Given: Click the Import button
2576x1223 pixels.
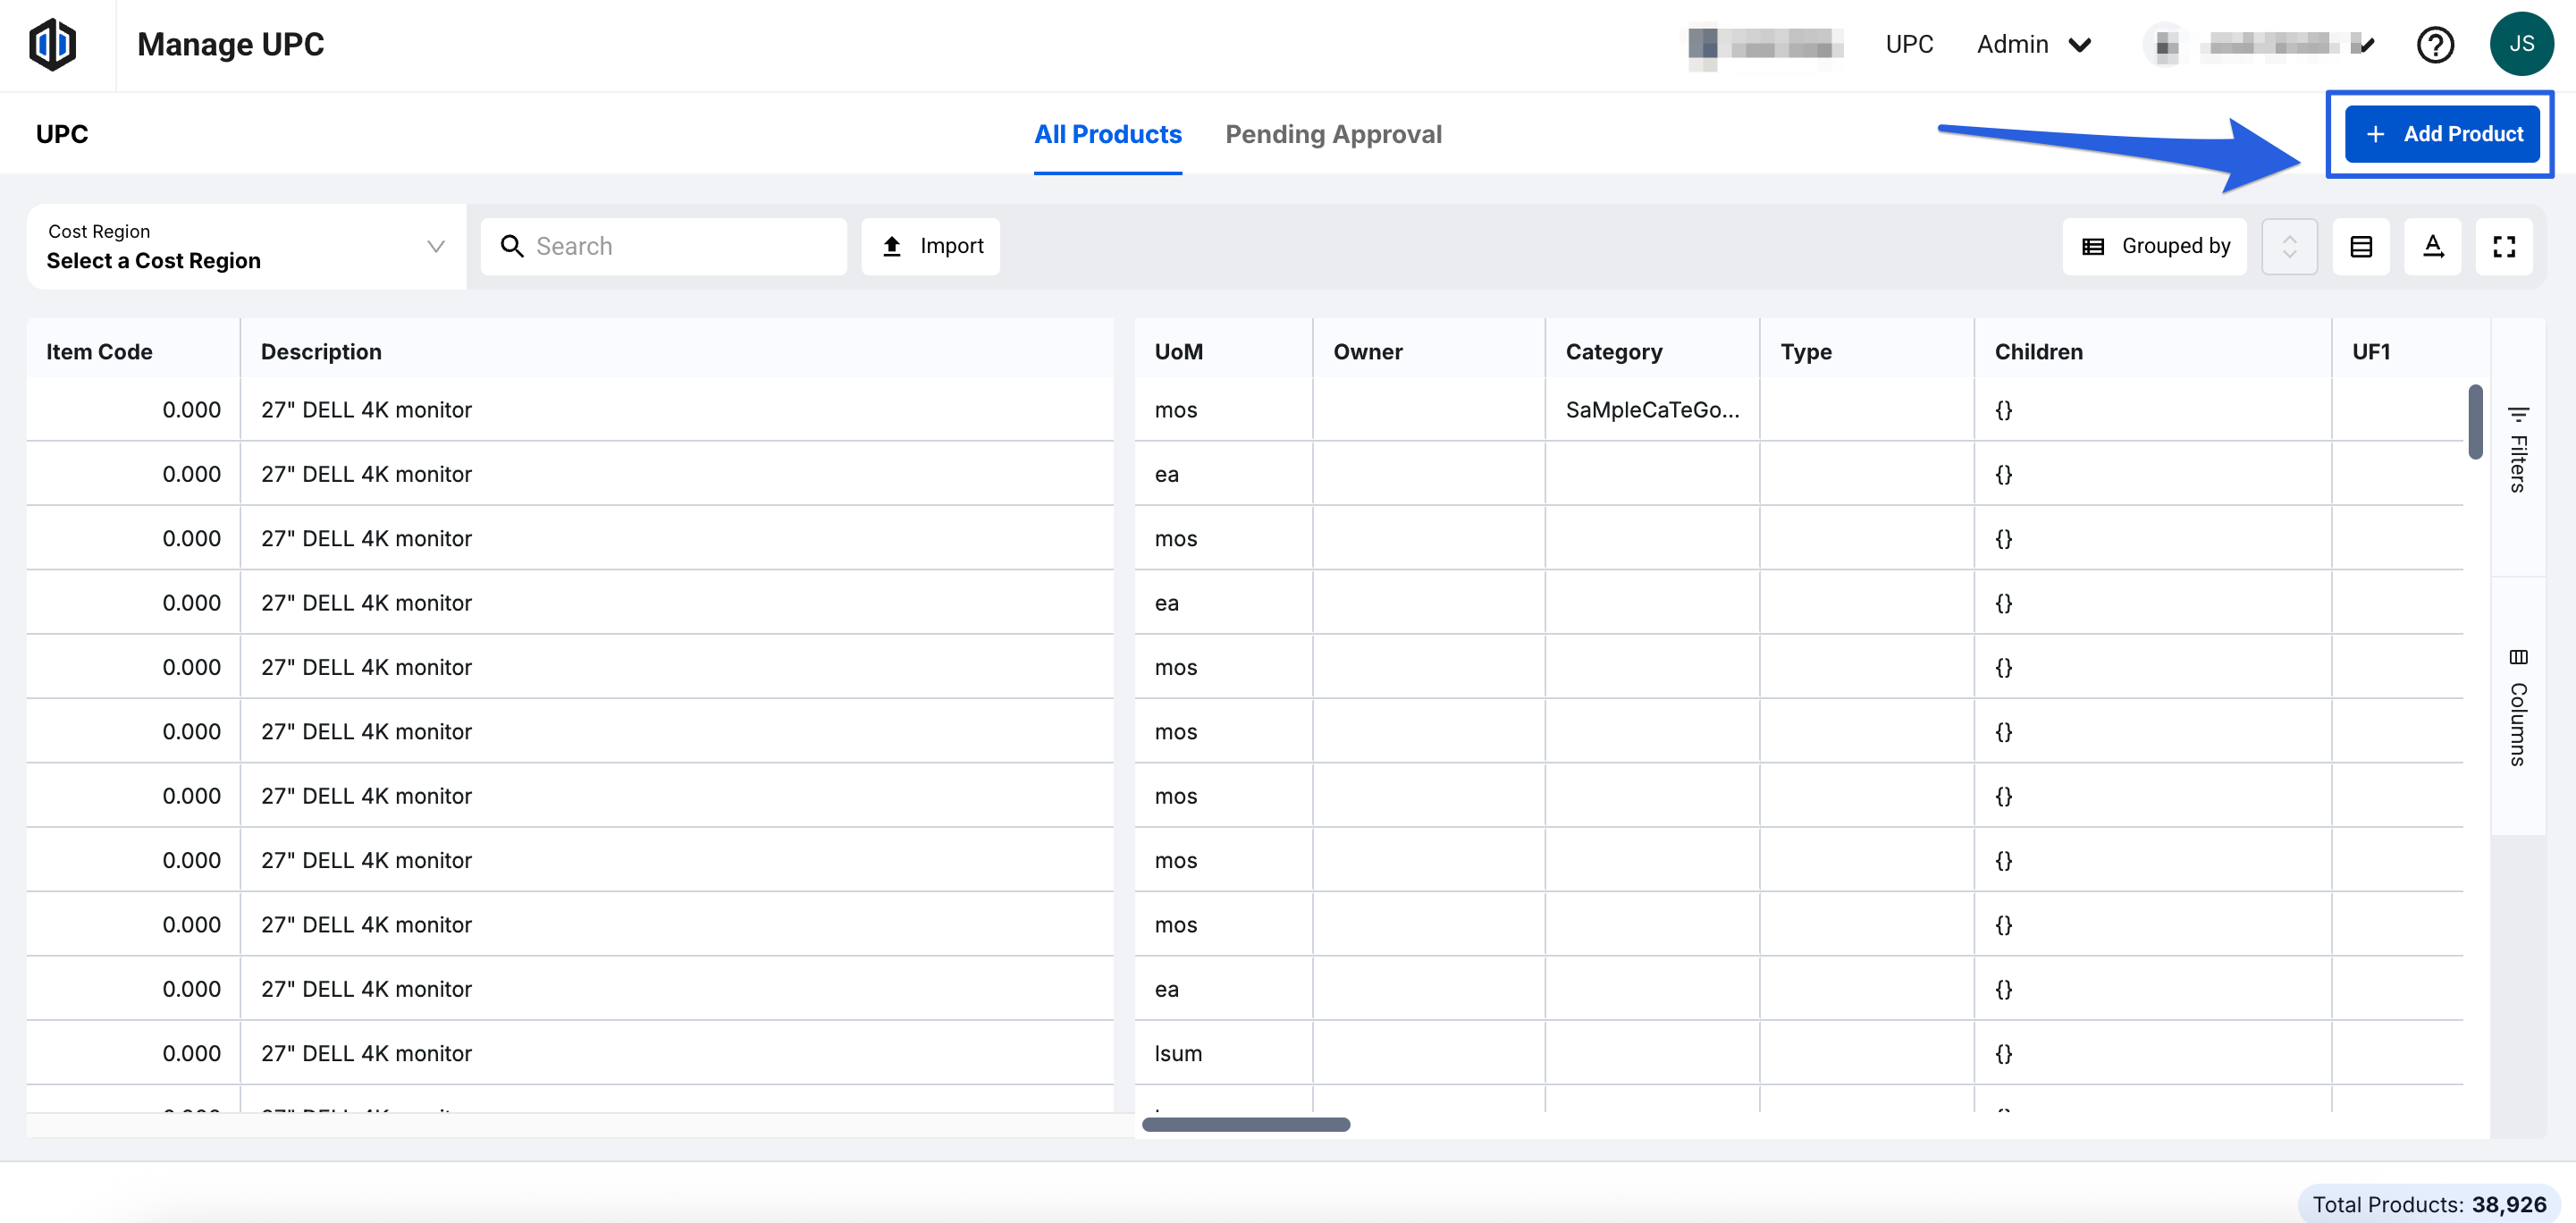Looking at the screenshot, I should tap(931, 246).
